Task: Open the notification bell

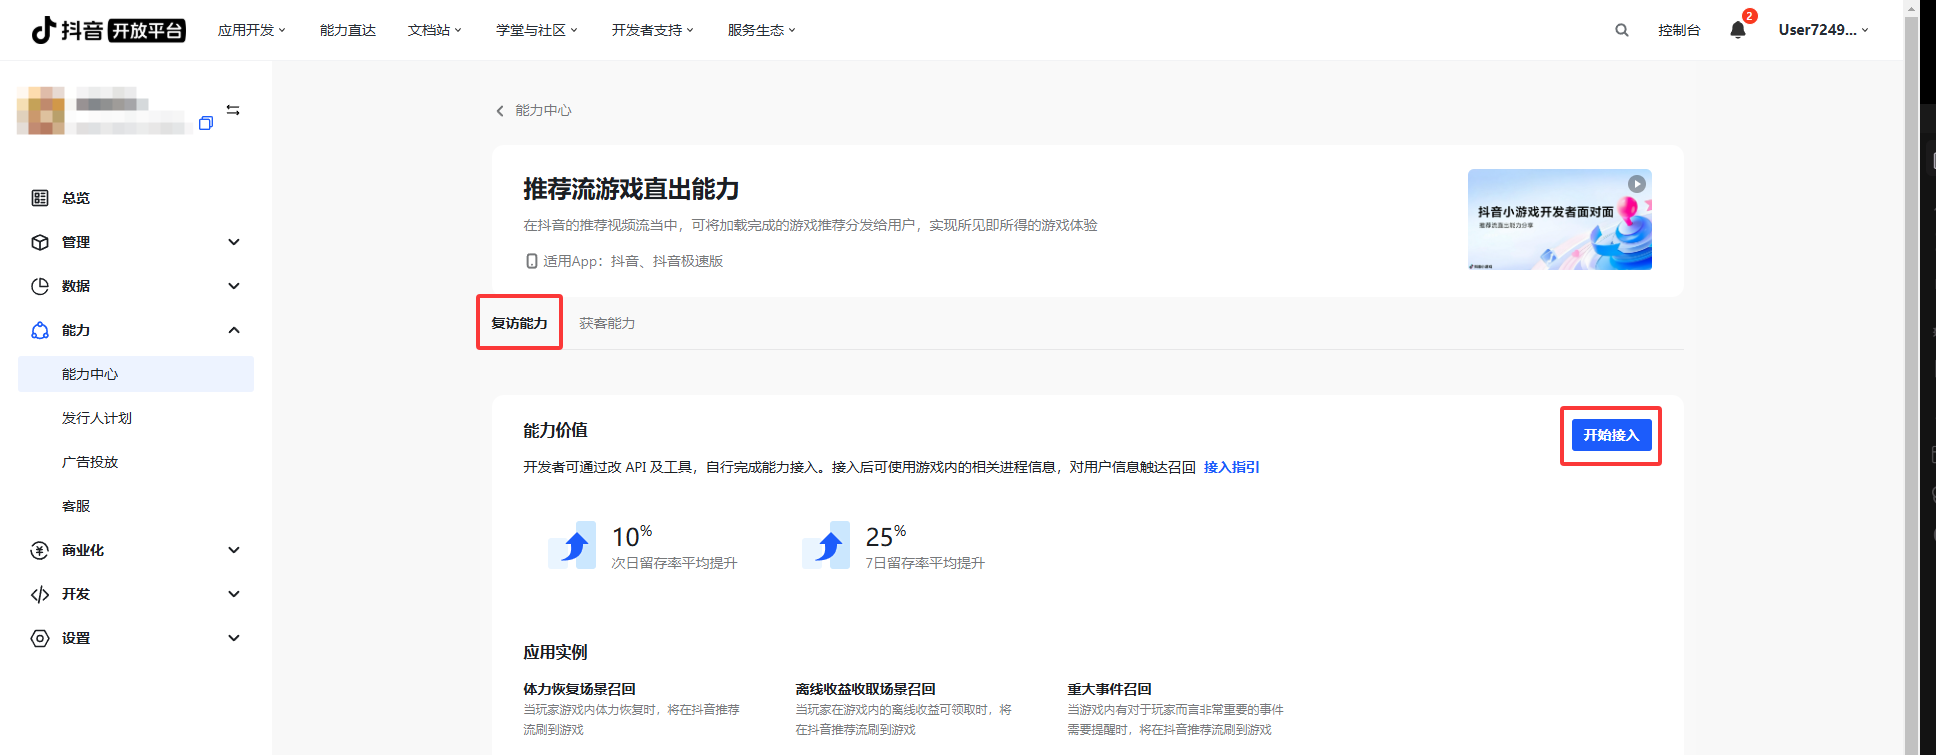Action: pyautogui.click(x=1738, y=30)
